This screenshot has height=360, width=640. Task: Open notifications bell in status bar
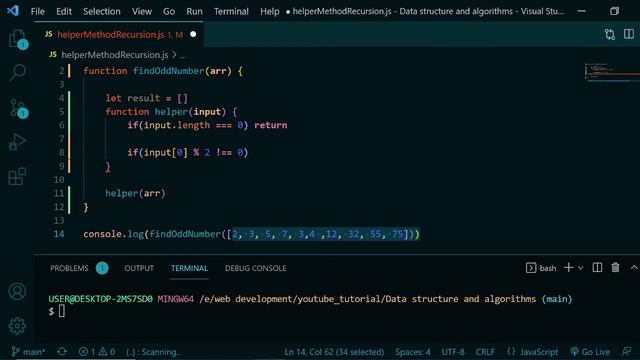tap(626, 351)
